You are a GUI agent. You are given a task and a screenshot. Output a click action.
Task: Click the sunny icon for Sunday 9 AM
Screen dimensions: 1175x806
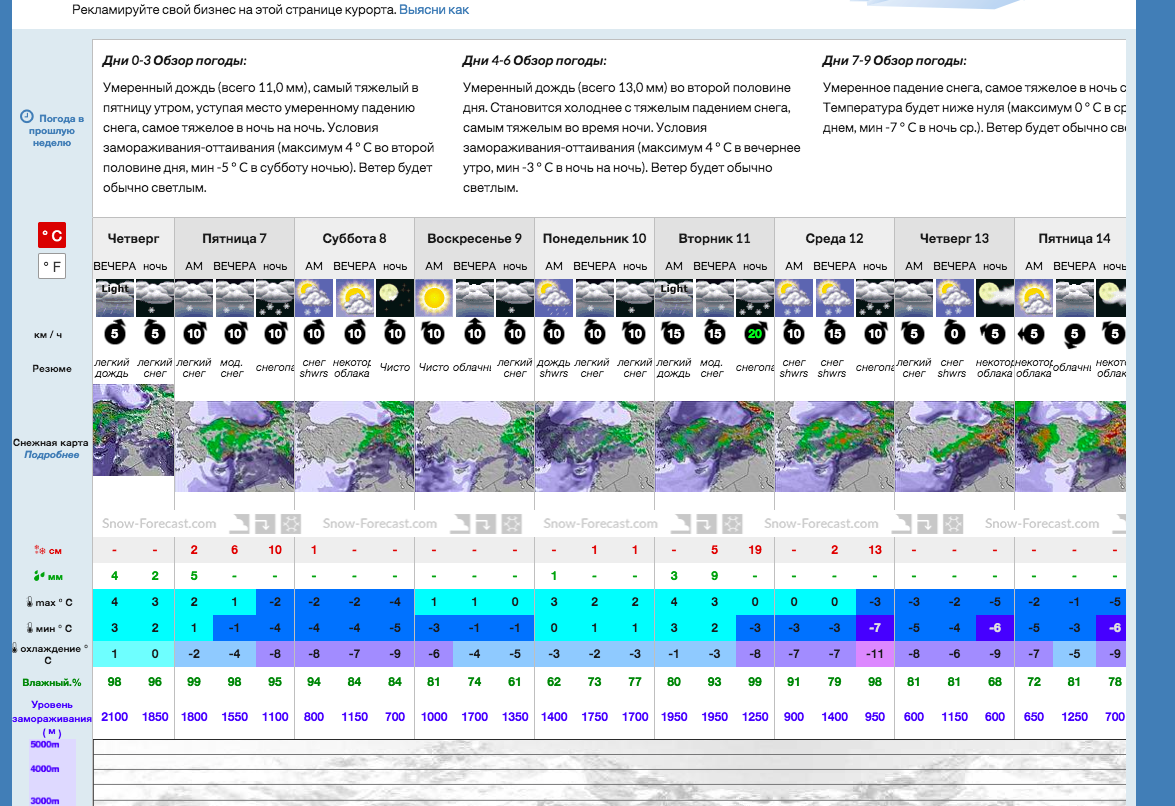(x=434, y=298)
